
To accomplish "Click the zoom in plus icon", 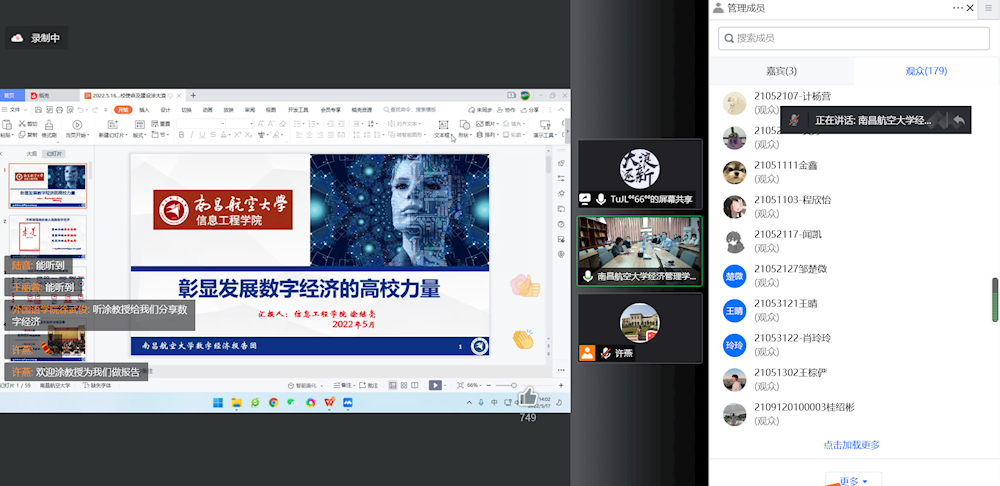I will (561, 385).
